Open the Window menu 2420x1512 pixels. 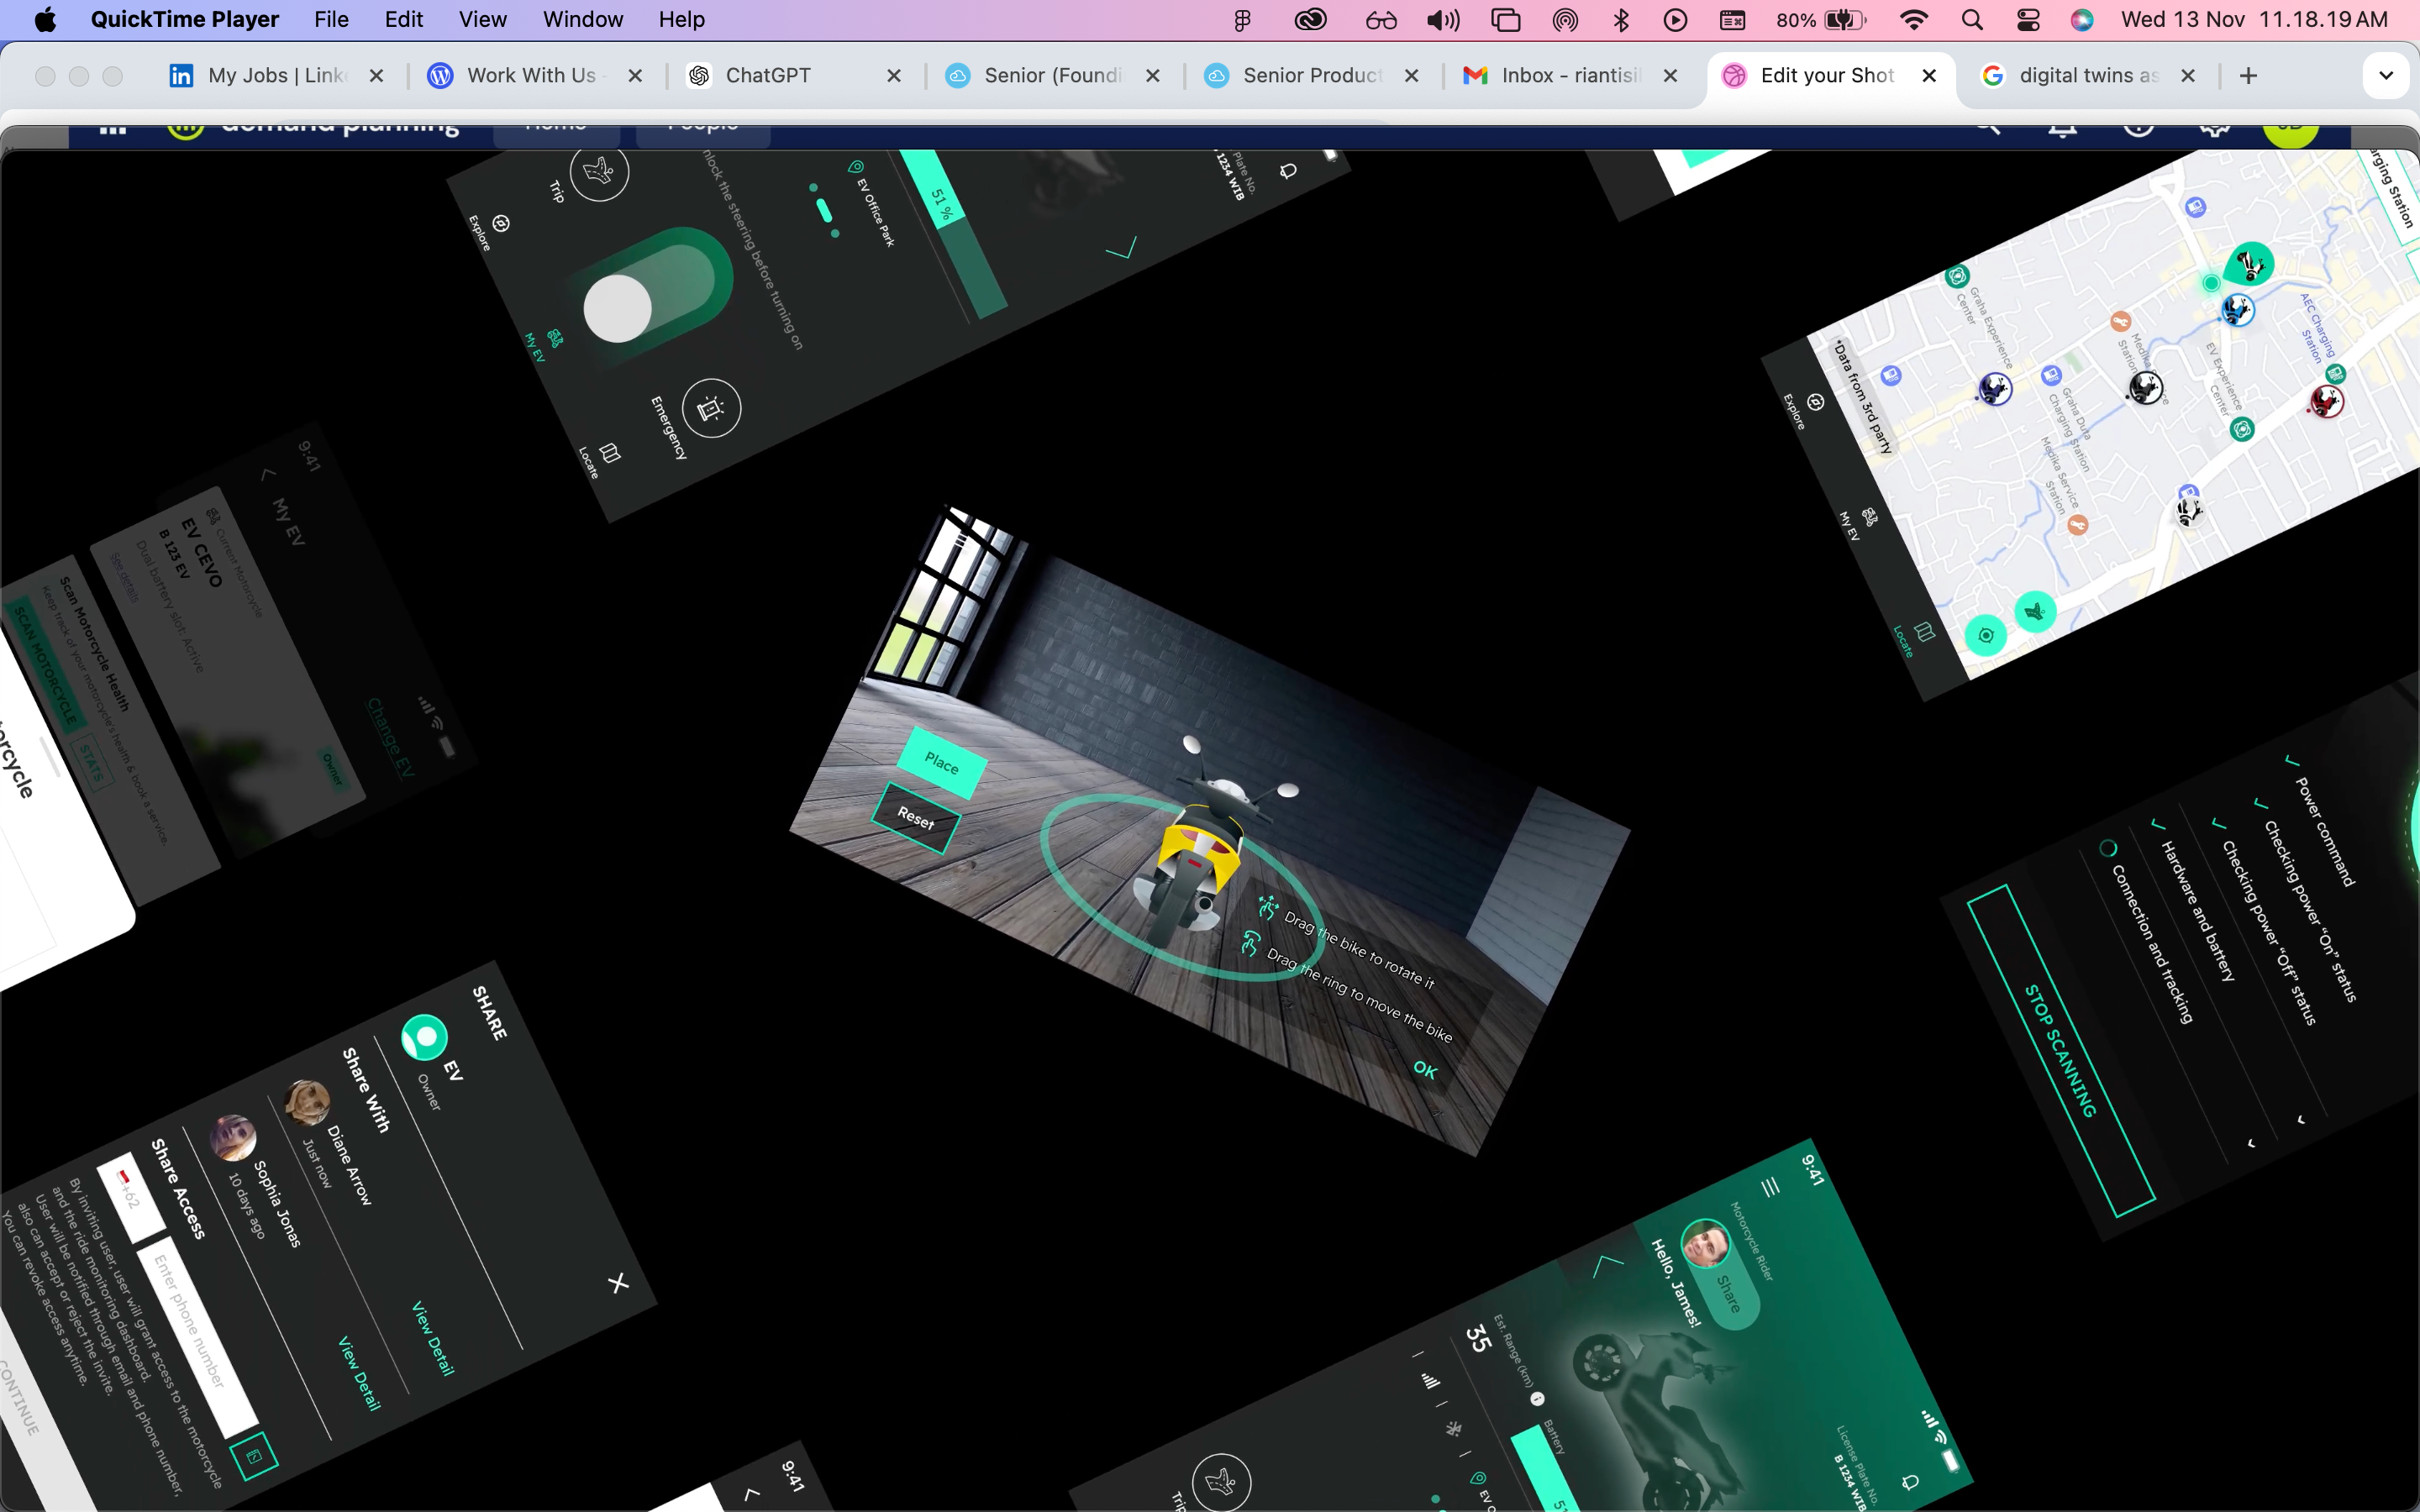coord(582,20)
